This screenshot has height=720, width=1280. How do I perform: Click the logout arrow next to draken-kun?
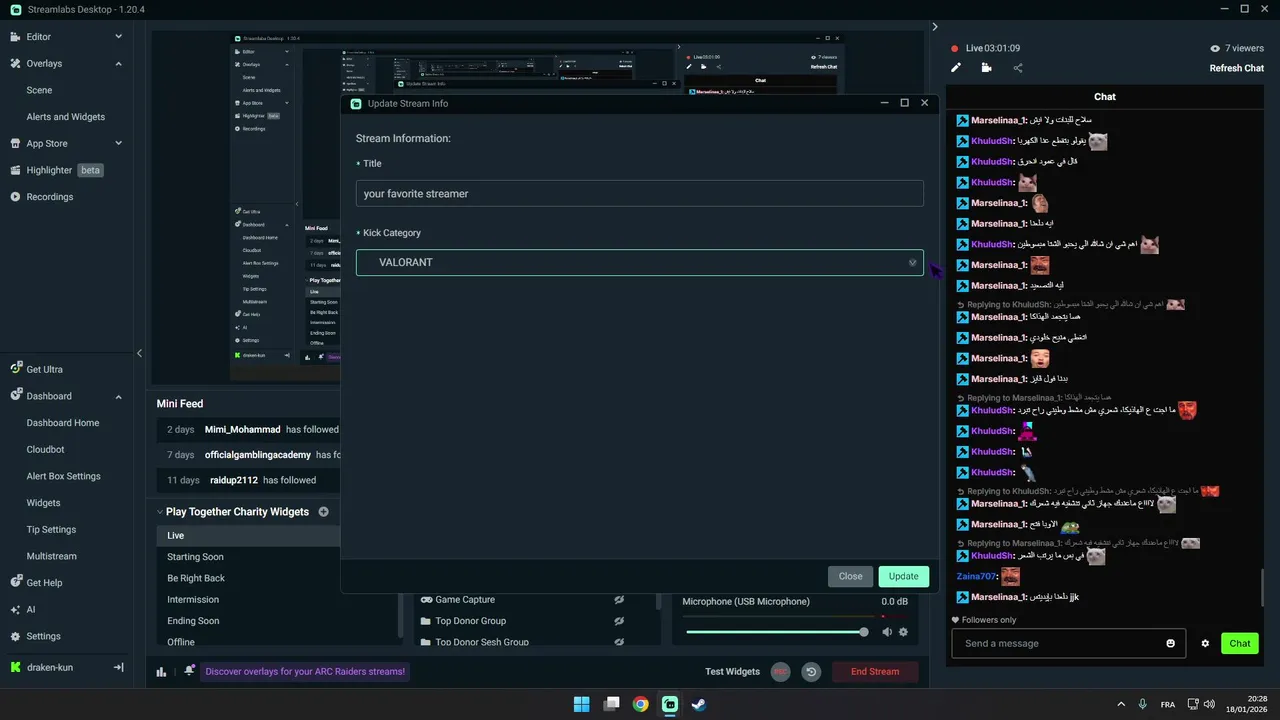pyautogui.click(x=119, y=667)
